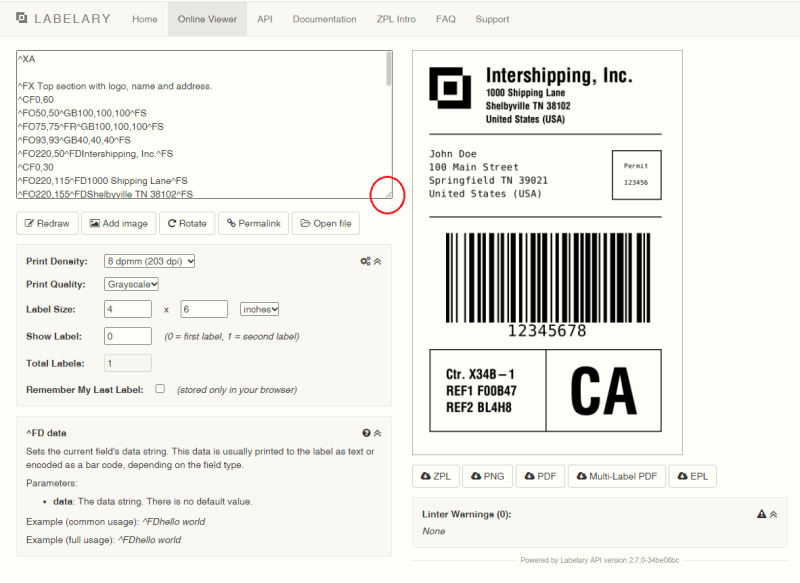The width and height of the screenshot is (800, 583).
Task: Open the API page
Action: coord(265,19)
